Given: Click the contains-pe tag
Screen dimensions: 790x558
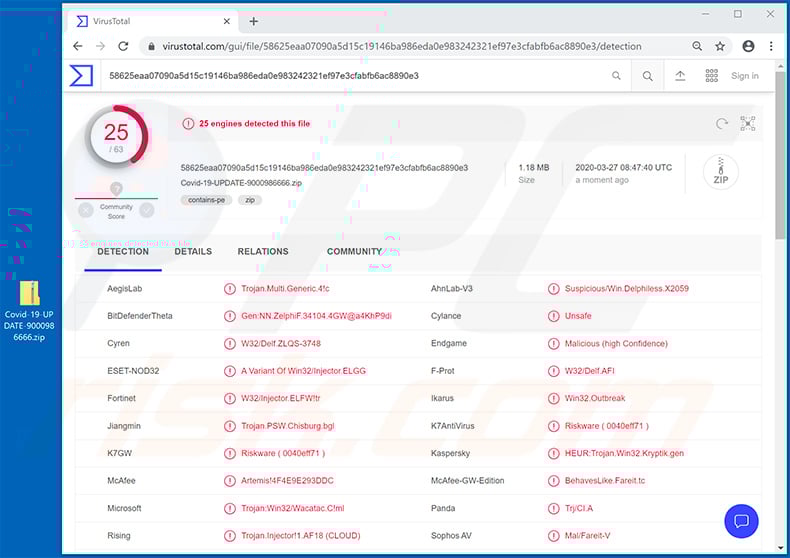Looking at the screenshot, I should click(x=207, y=200).
